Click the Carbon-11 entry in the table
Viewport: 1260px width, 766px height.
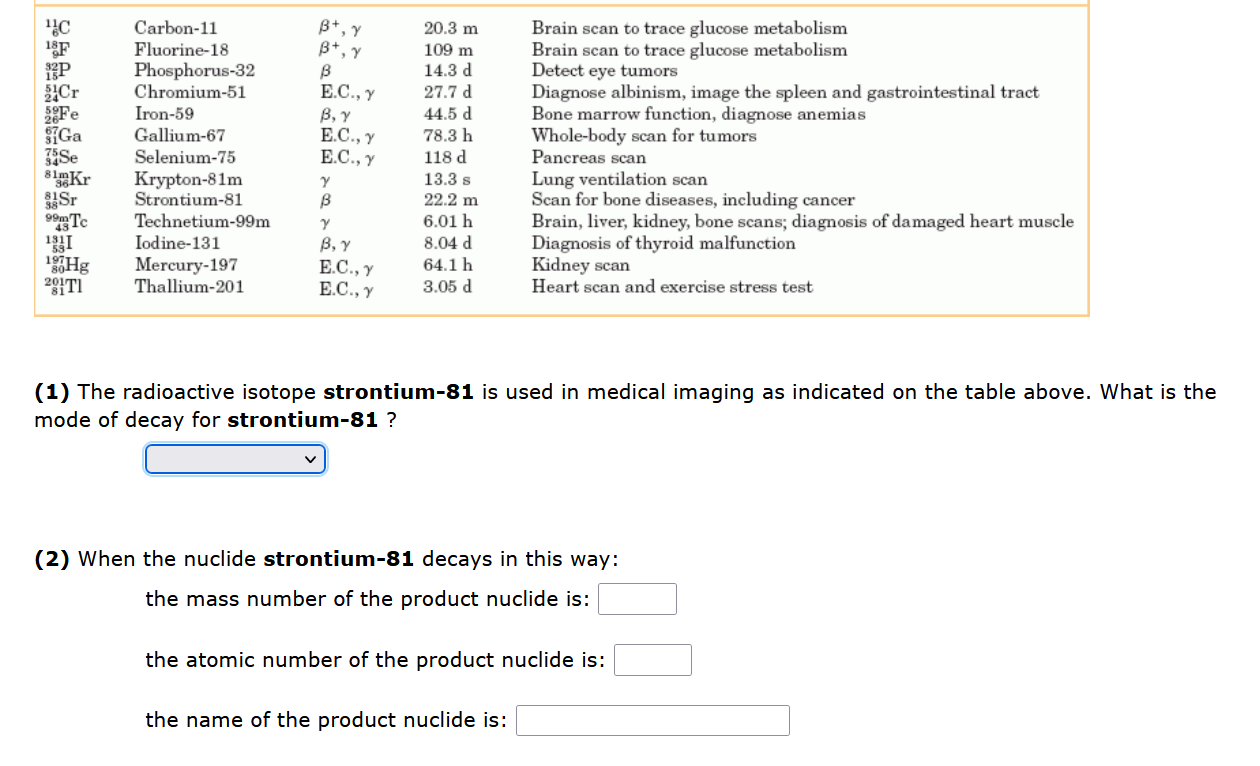click(x=176, y=28)
